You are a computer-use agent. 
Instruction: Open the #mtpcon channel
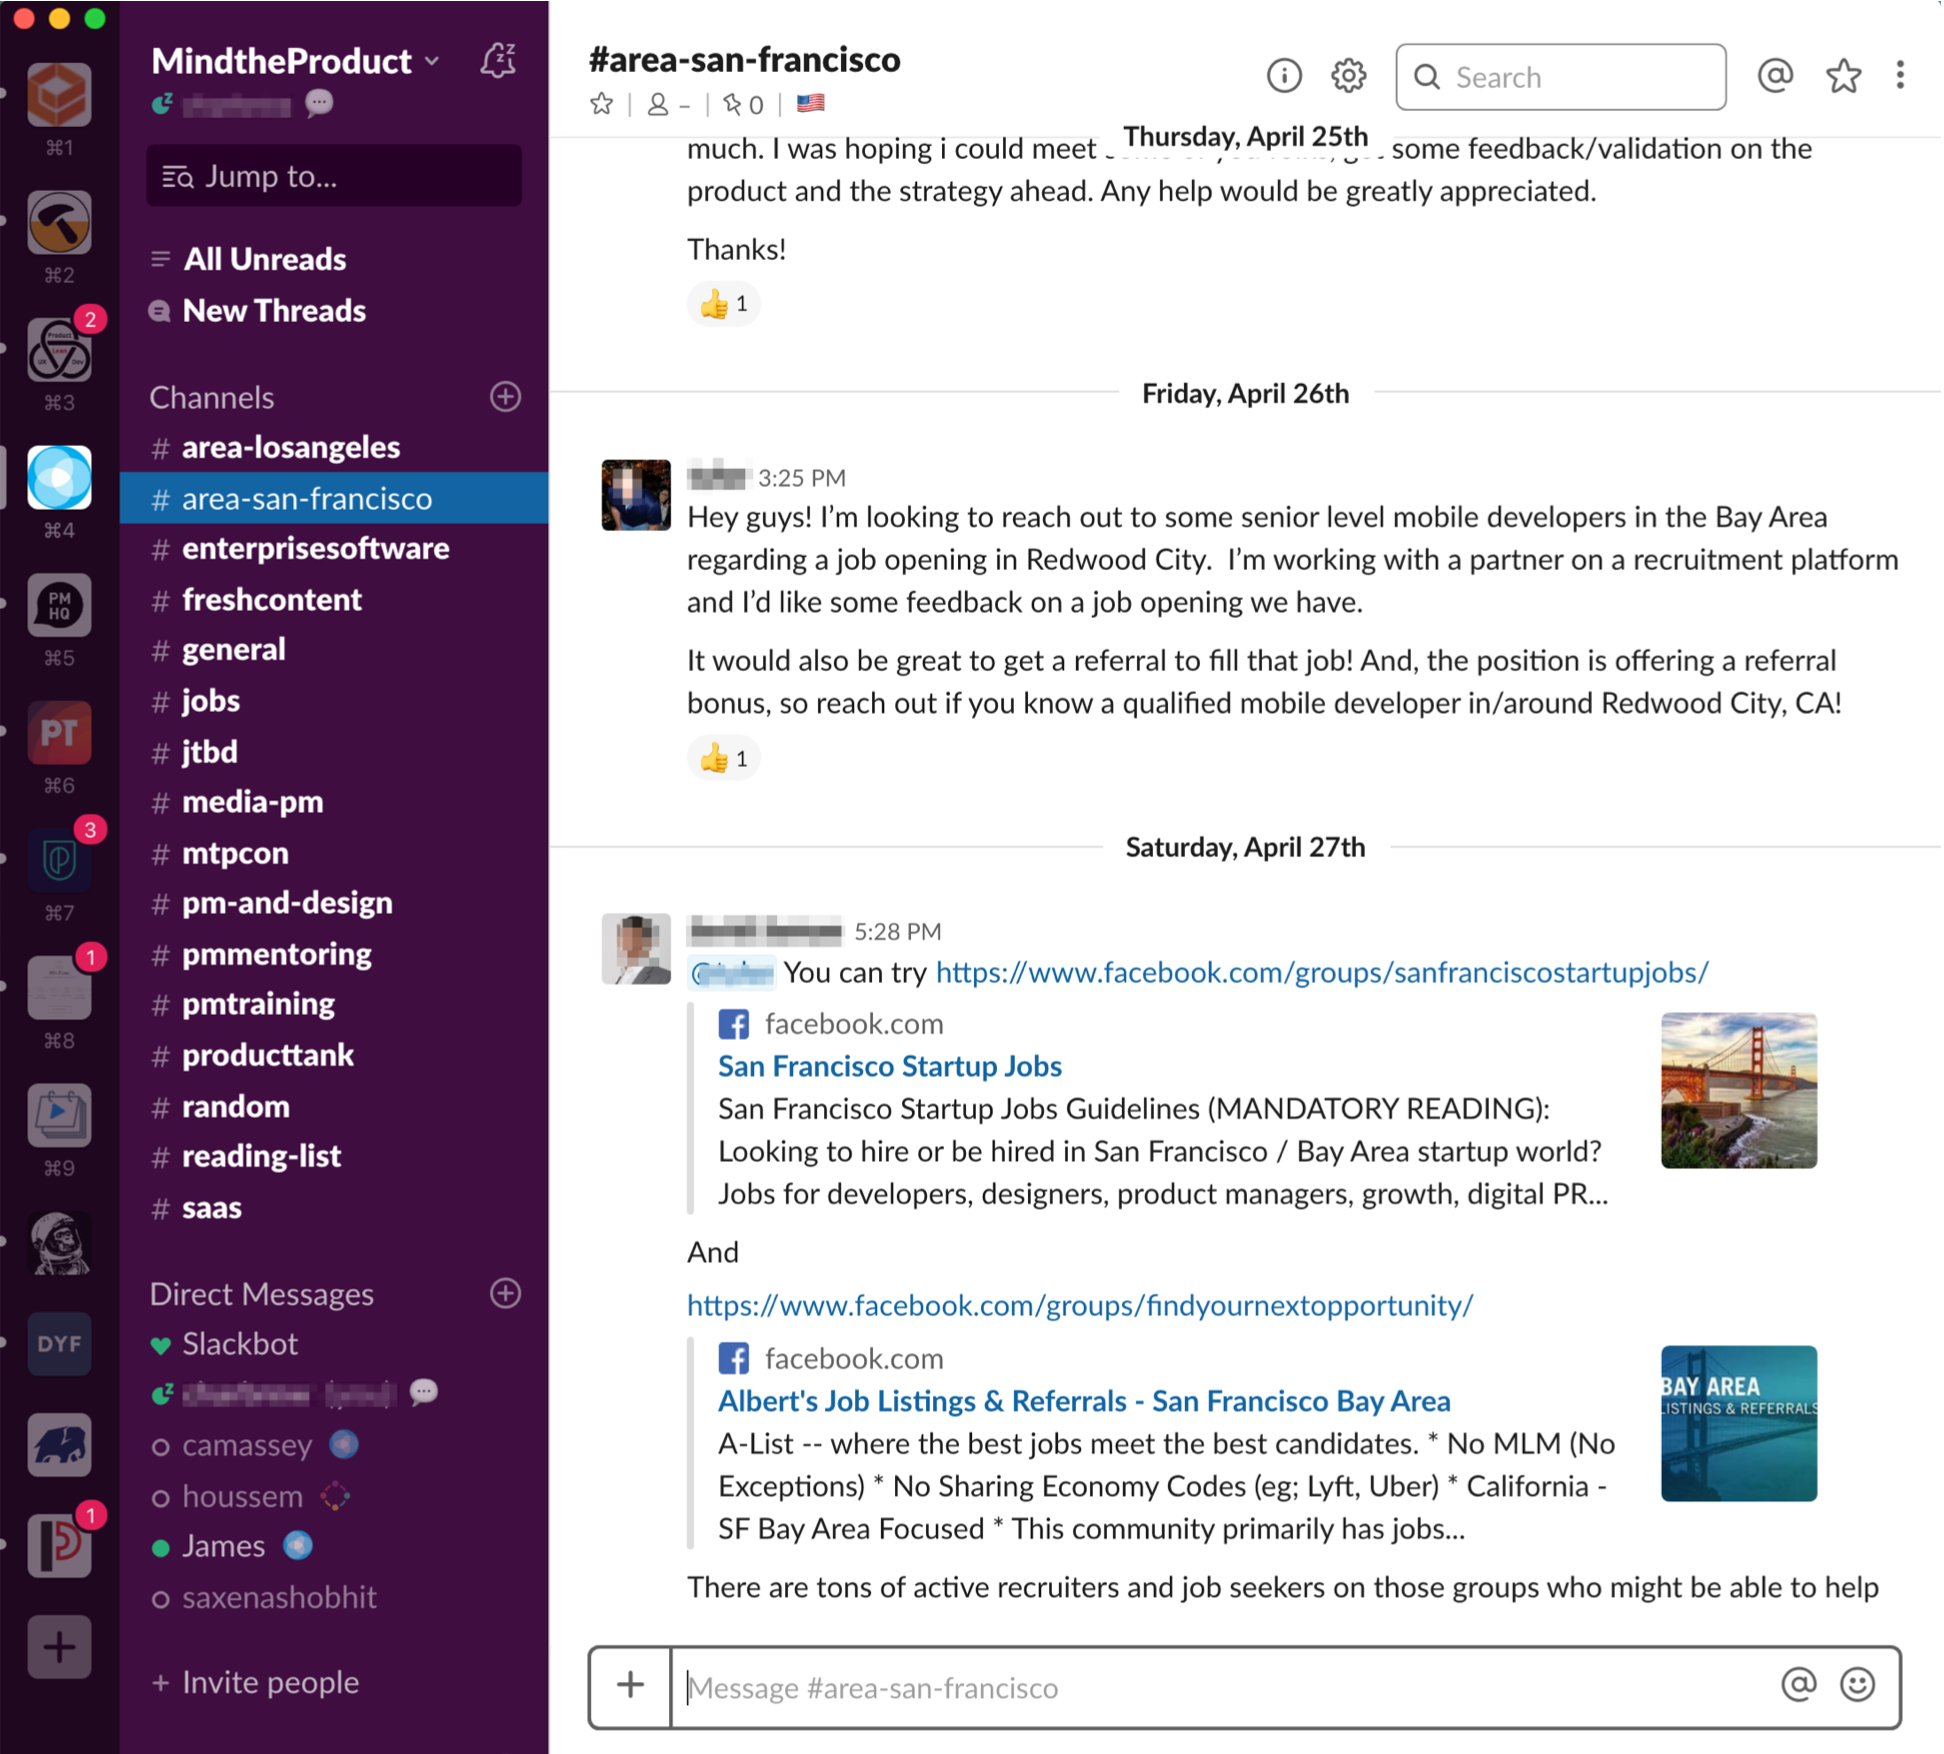334,853
